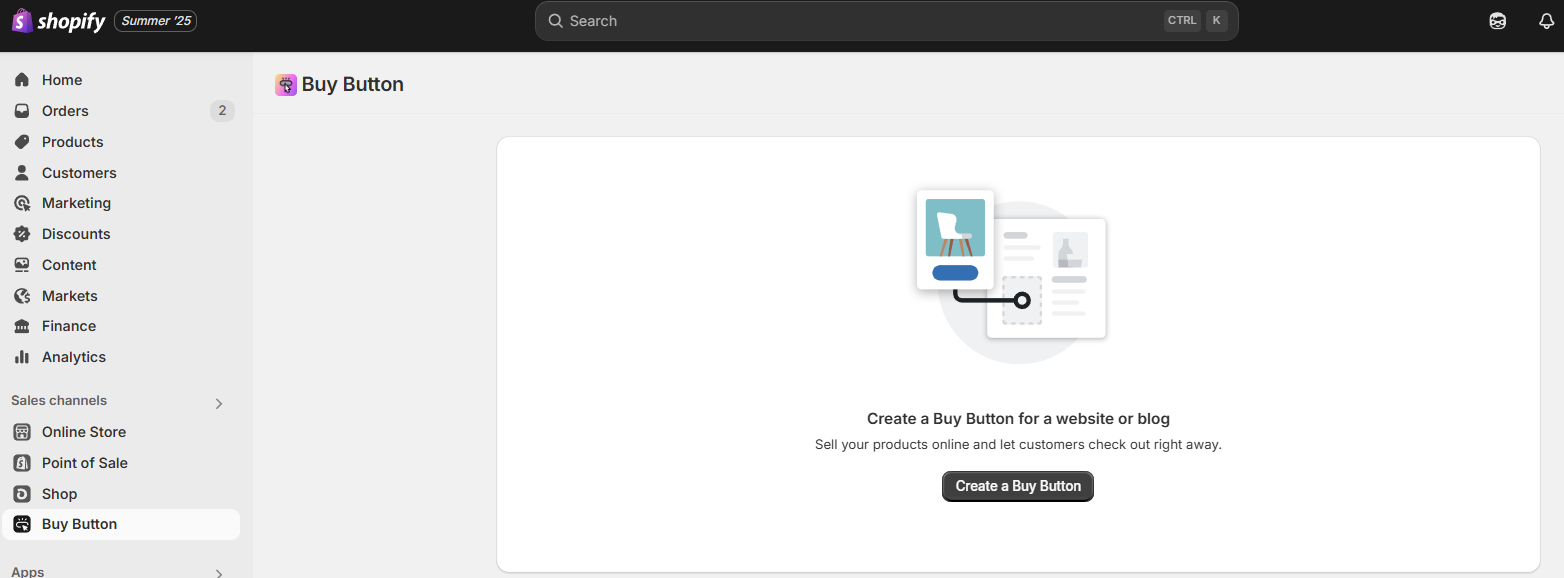The height and width of the screenshot is (578, 1564).
Task: Click the Products tag icon
Action: coord(22,142)
